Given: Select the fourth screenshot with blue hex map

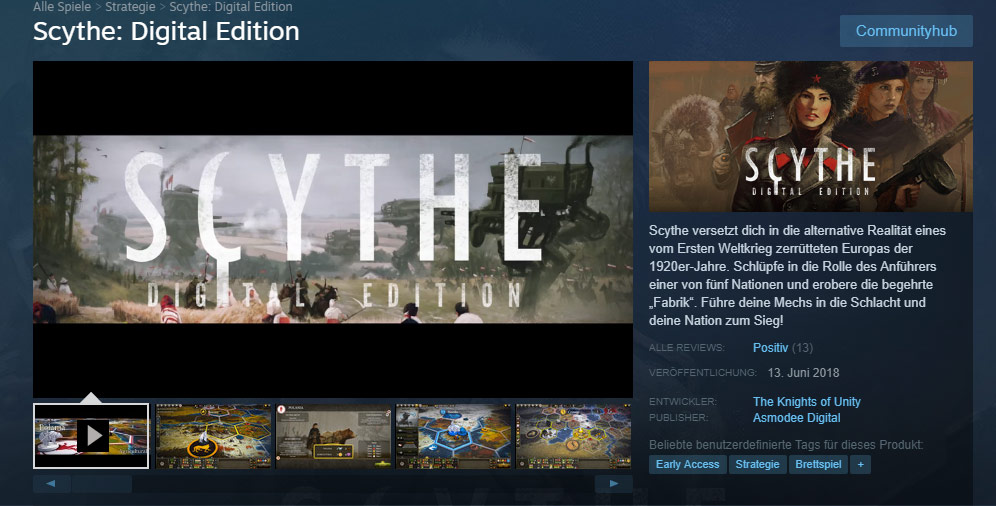Looking at the screenshot, I should 454,436.
